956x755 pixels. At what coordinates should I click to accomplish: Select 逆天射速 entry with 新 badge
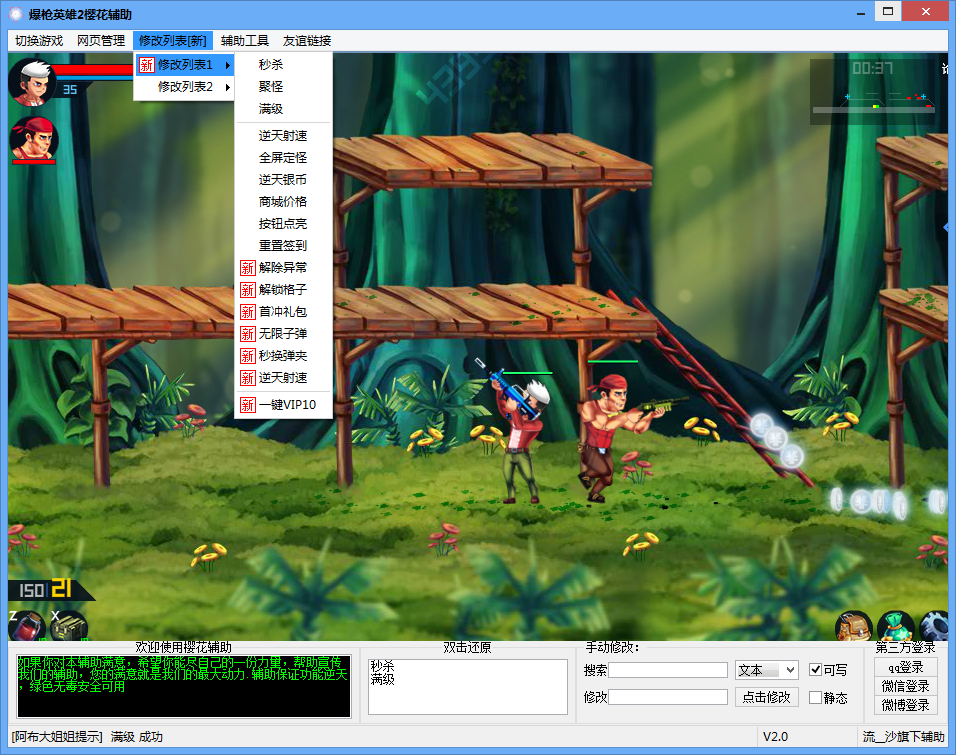(284, 378)
